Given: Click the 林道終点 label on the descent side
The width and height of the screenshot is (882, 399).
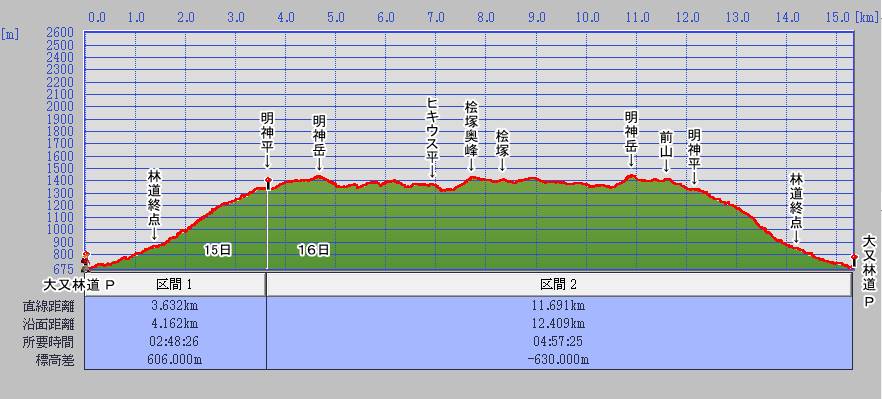Looking at the screenshot, I should point(795,200).
